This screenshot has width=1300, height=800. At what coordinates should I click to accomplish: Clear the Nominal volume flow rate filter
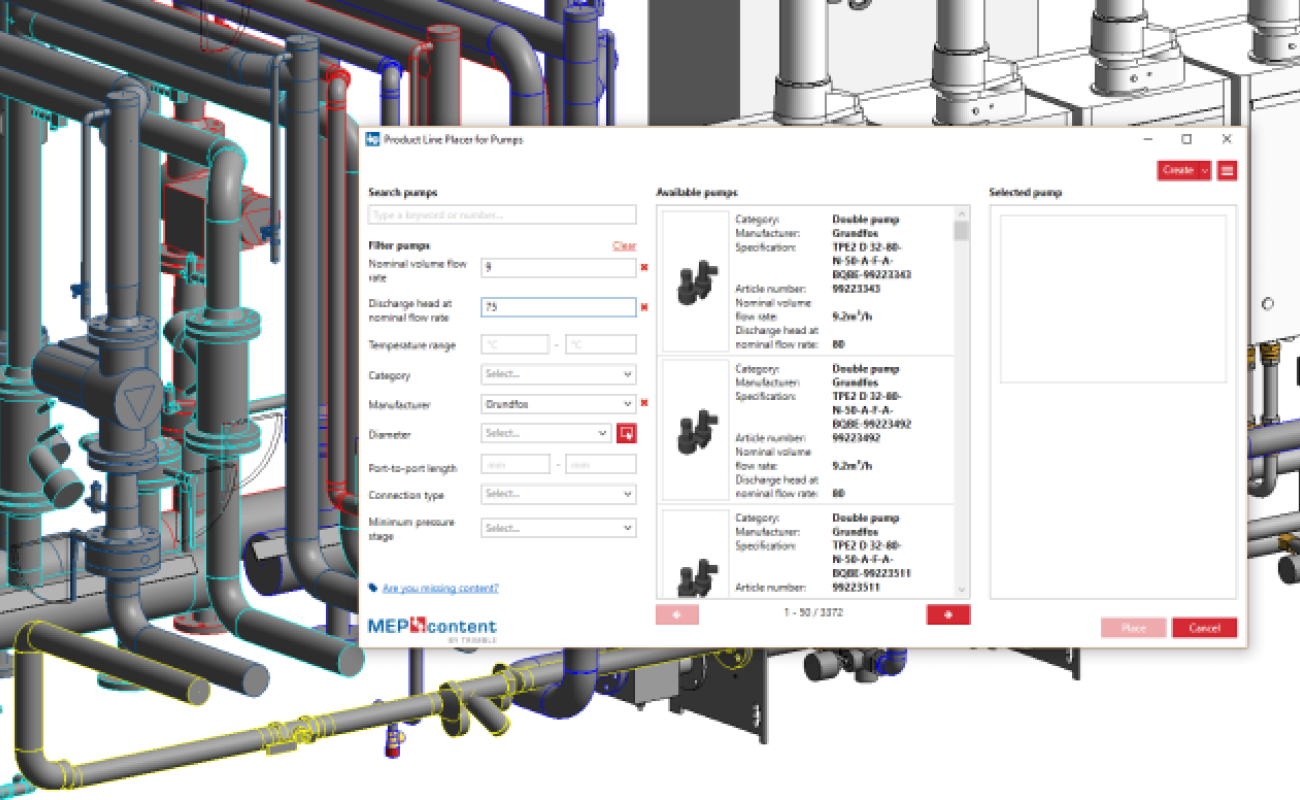tap(644, 267)
